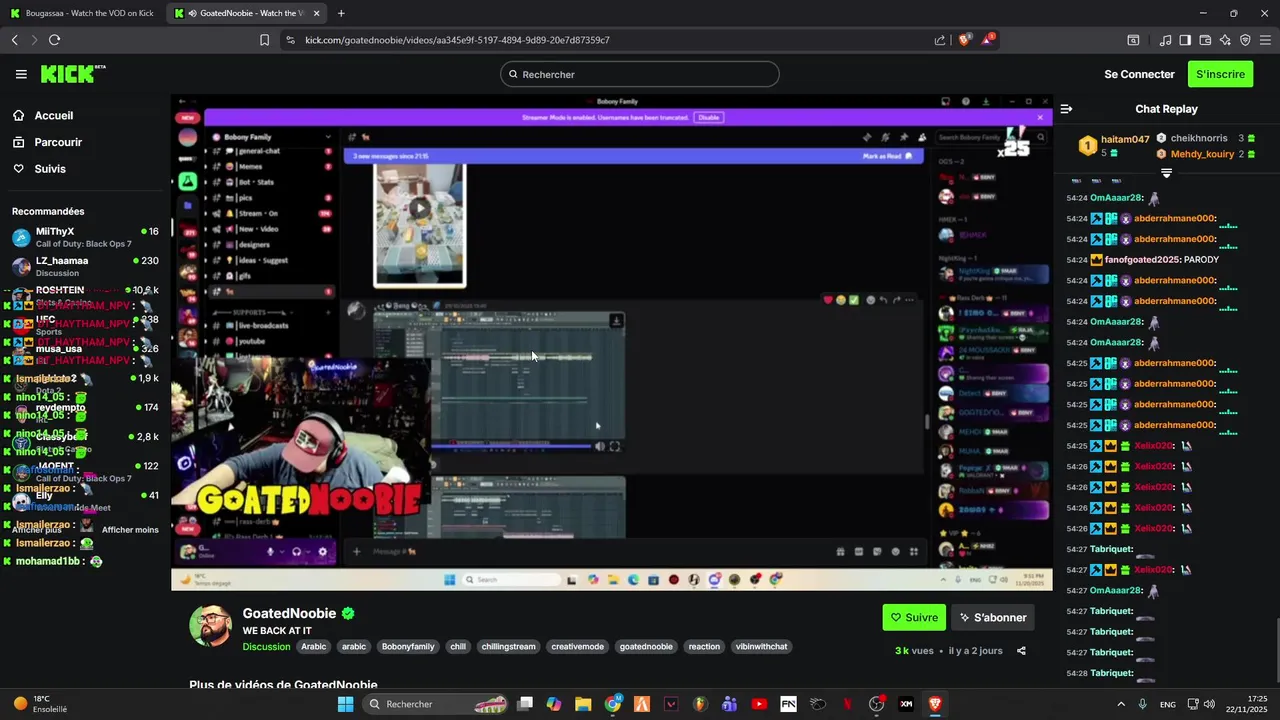This screenshot has height=720, width=1280.
Task: Switch to the Bougasaa browser tab
Action: coord(82,13)
